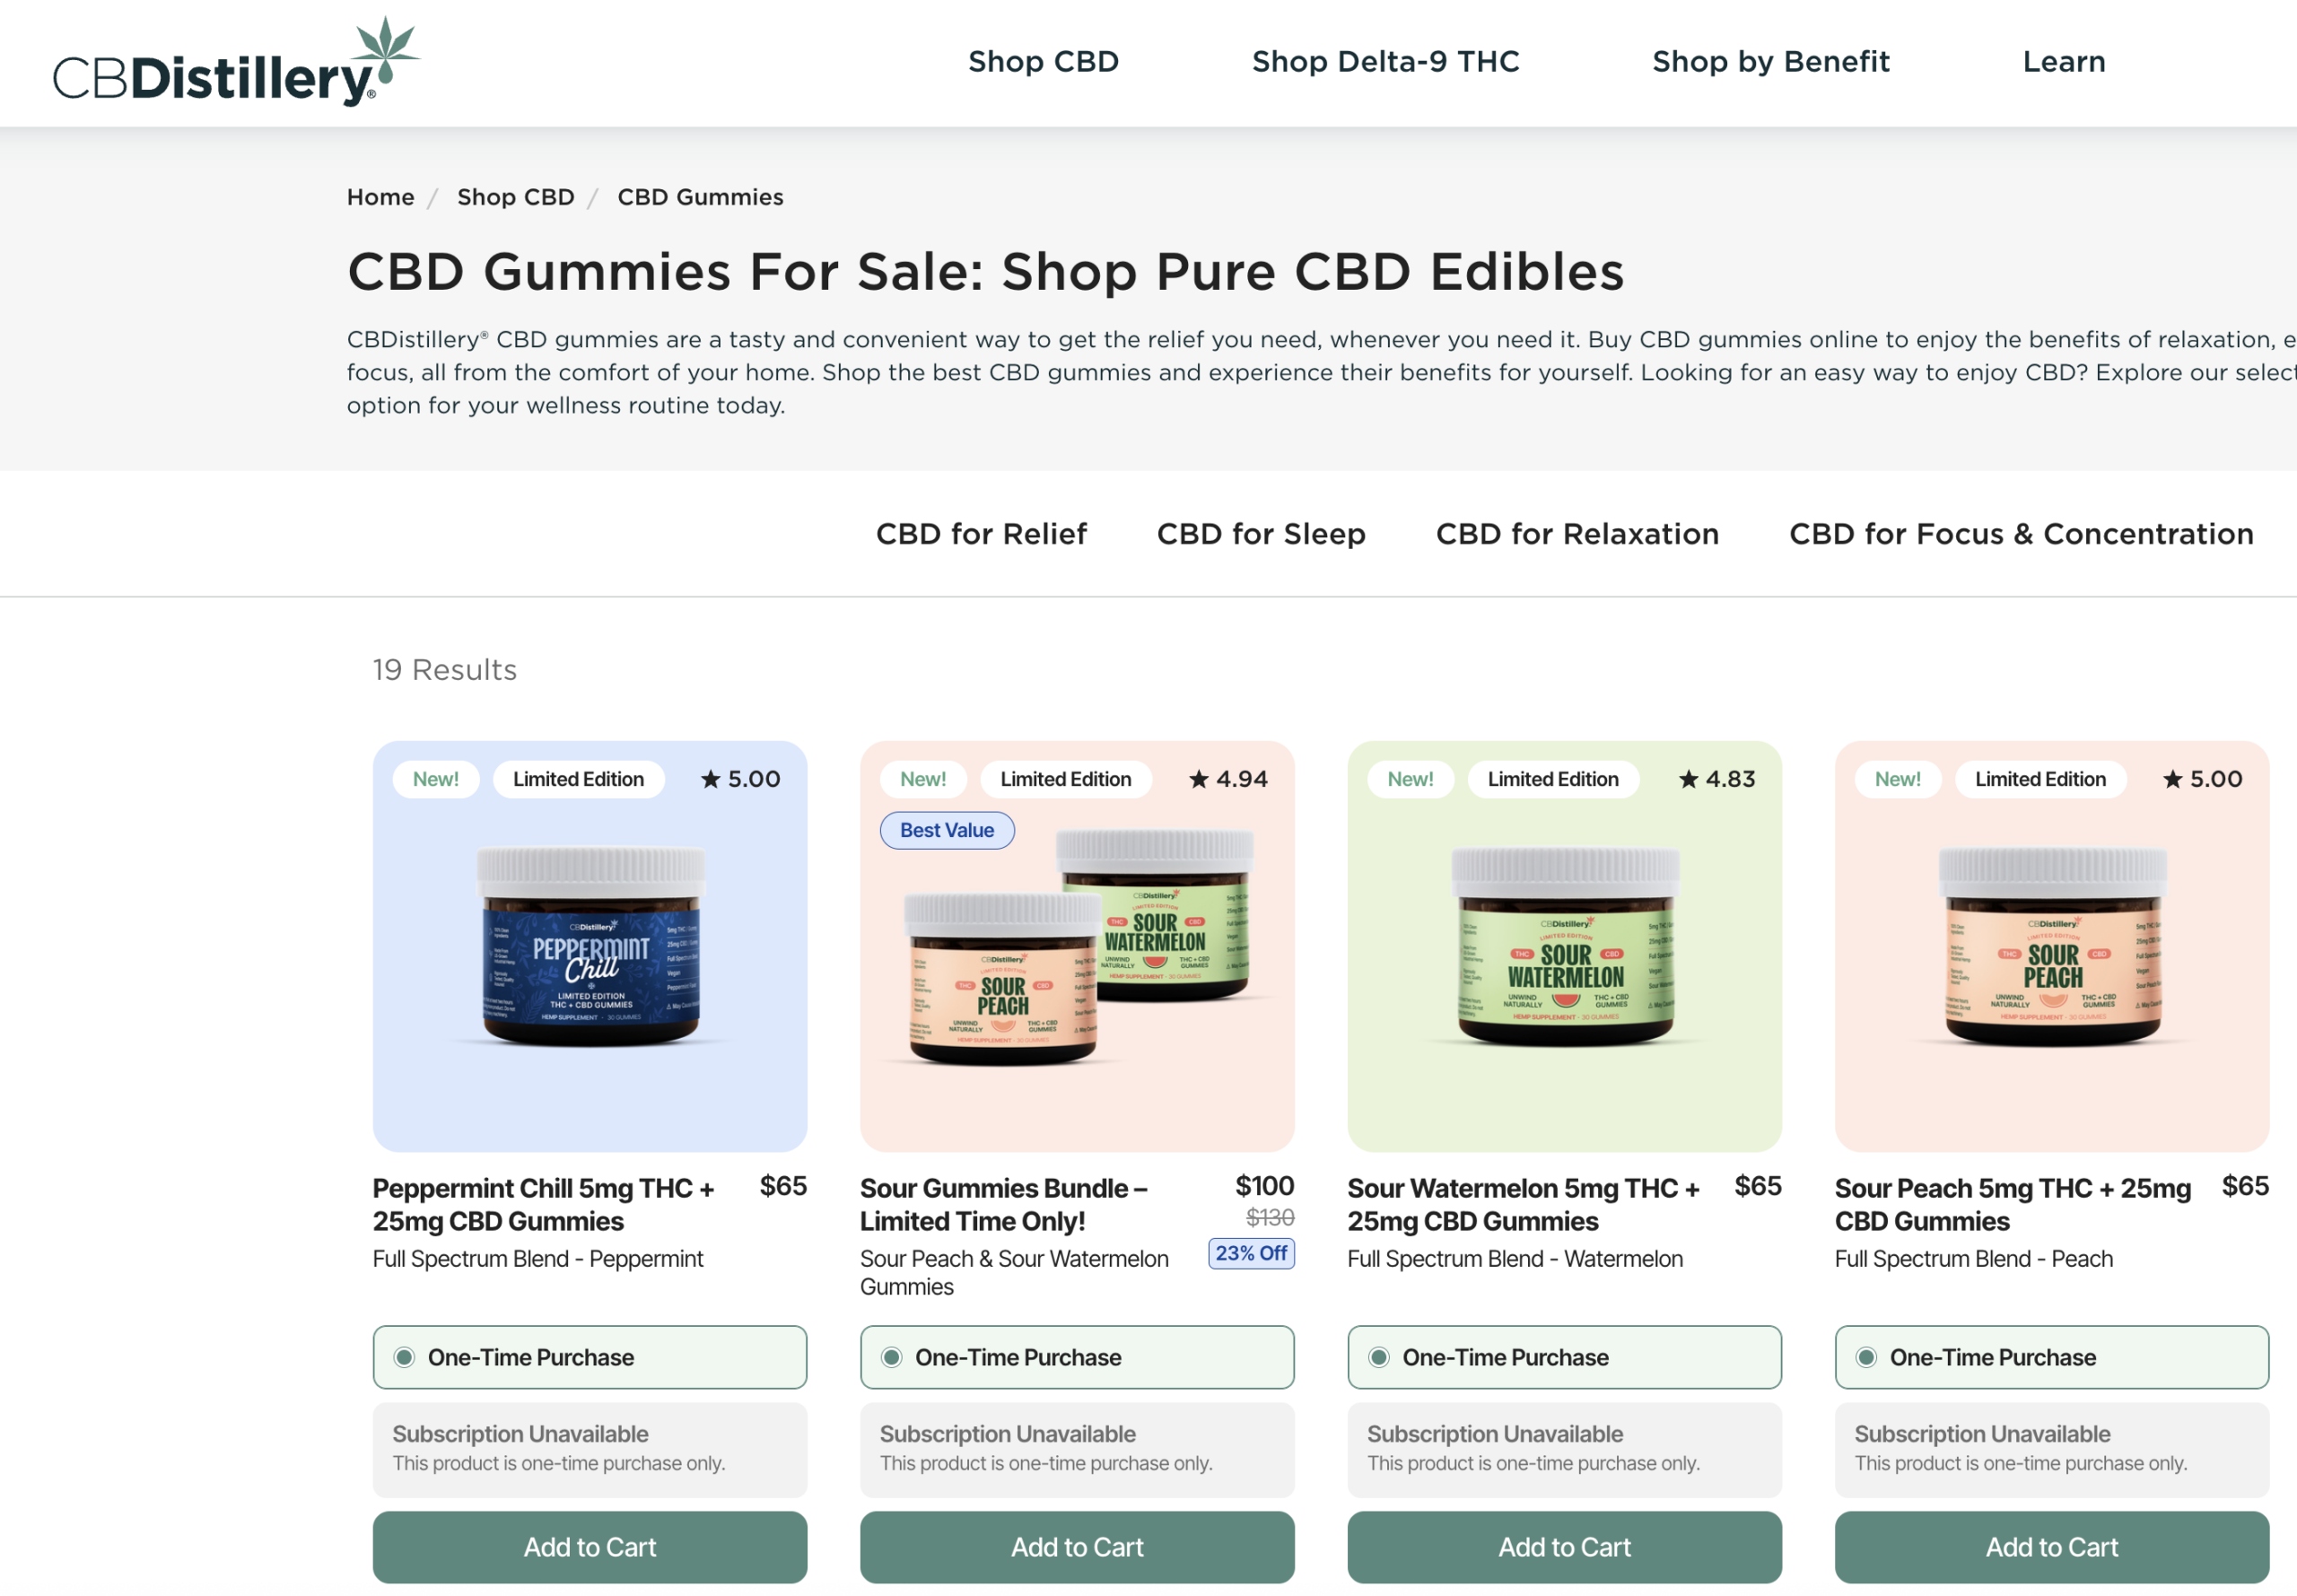2297x1596 pixels.
Task: Select One-Time Purchase for Peppermint Chill
Action: tap(590, 1357)
